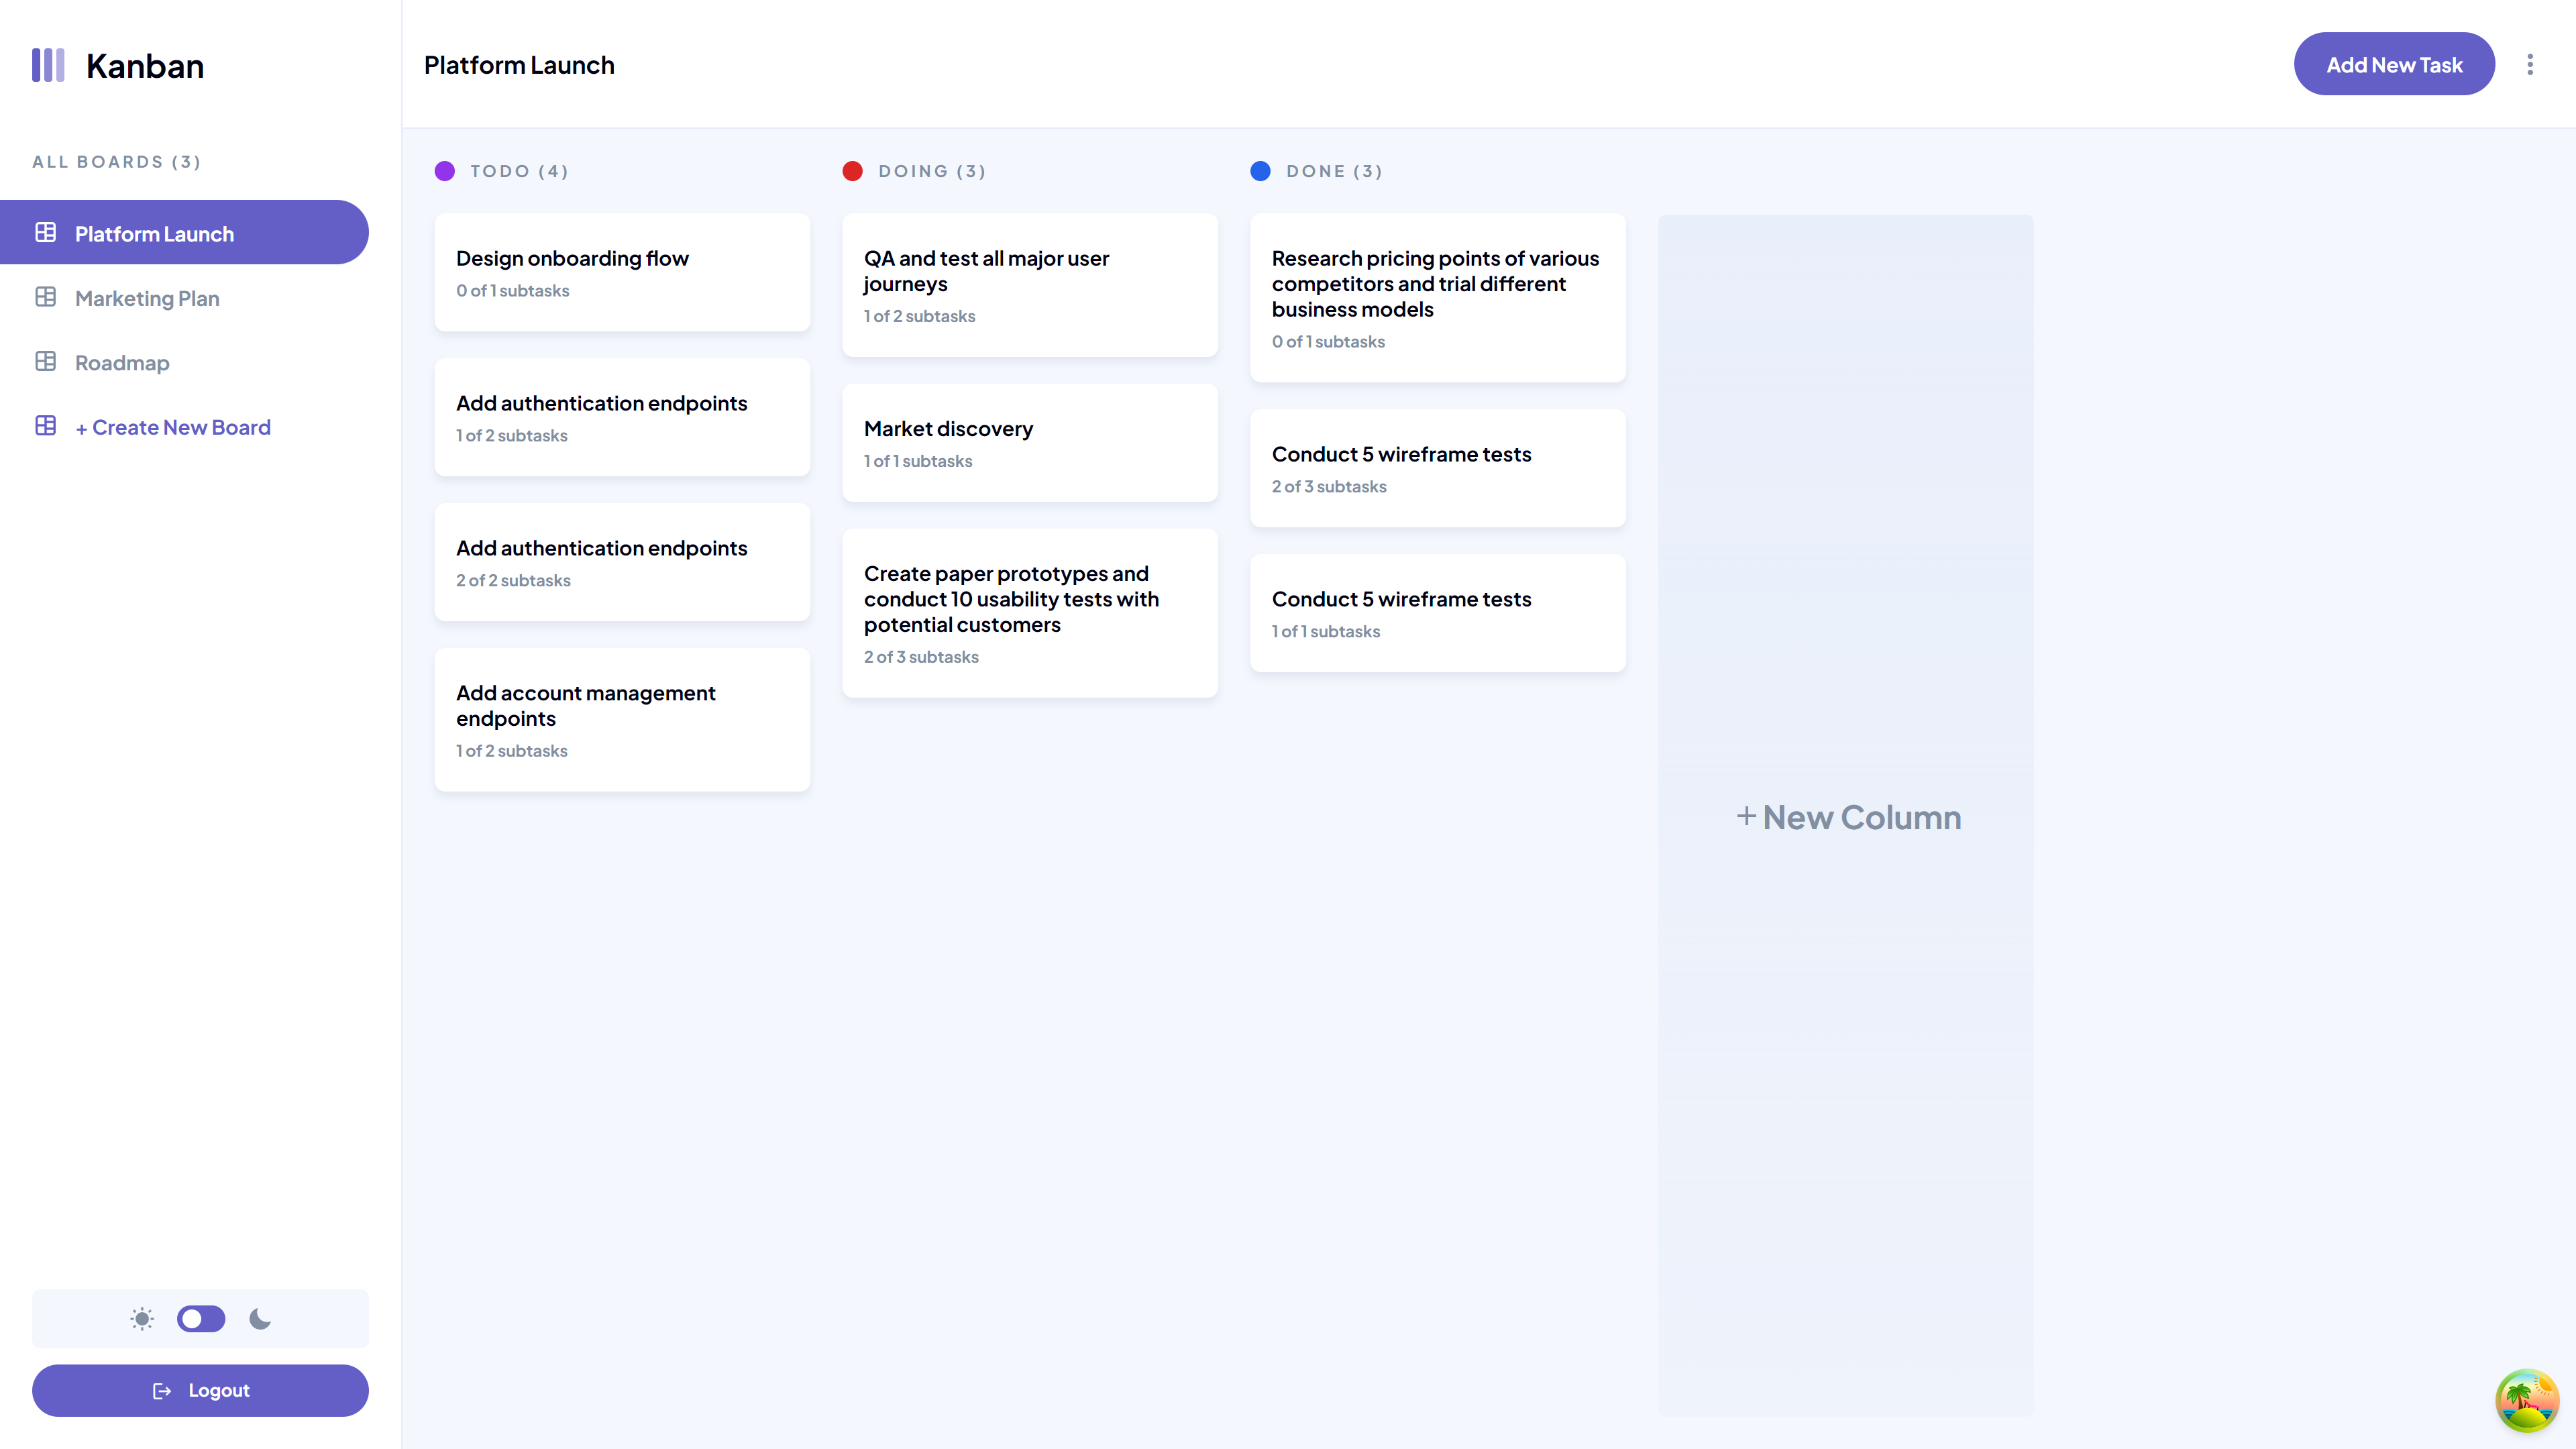The image size is (2576, 1449).
Task: Open the vertical three-dot board menu
Action: coord(2530,65)
